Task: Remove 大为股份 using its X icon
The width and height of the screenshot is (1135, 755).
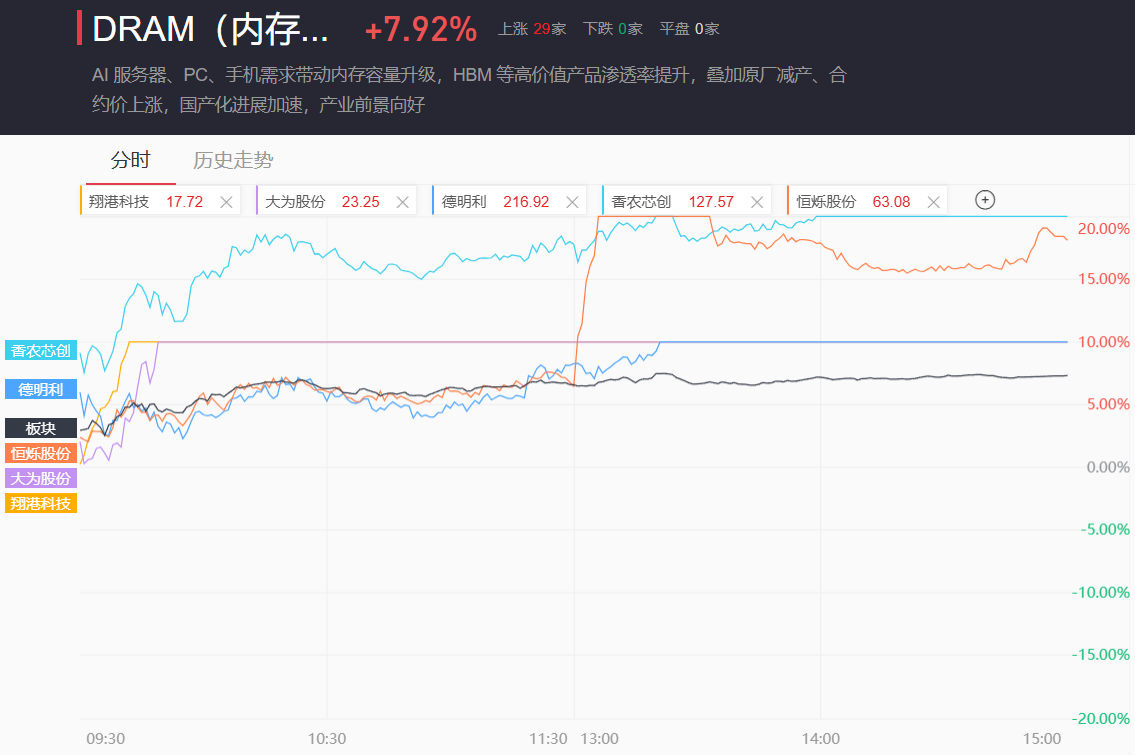Action: [403, 202]
